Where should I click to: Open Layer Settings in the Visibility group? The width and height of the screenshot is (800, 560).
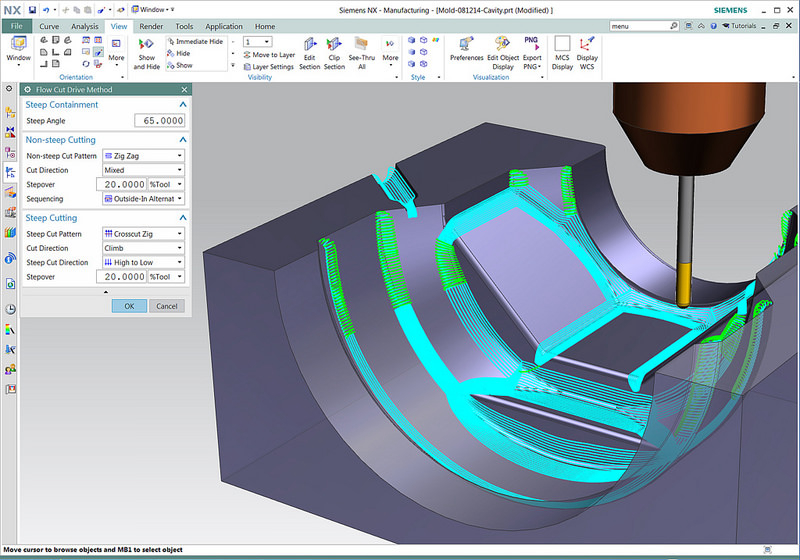267,67
